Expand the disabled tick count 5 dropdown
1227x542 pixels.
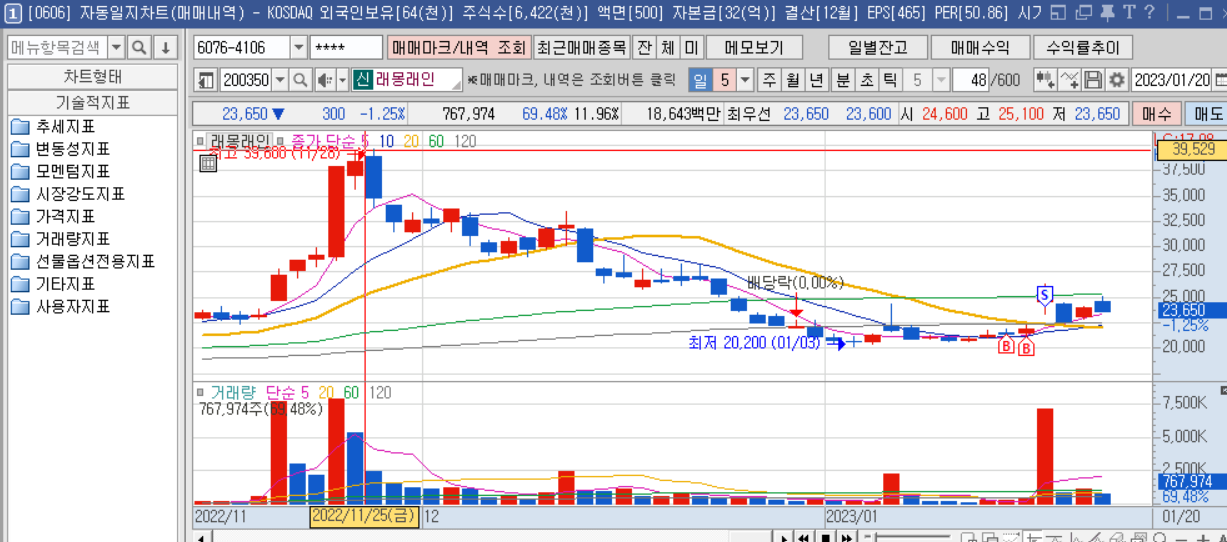941,80
